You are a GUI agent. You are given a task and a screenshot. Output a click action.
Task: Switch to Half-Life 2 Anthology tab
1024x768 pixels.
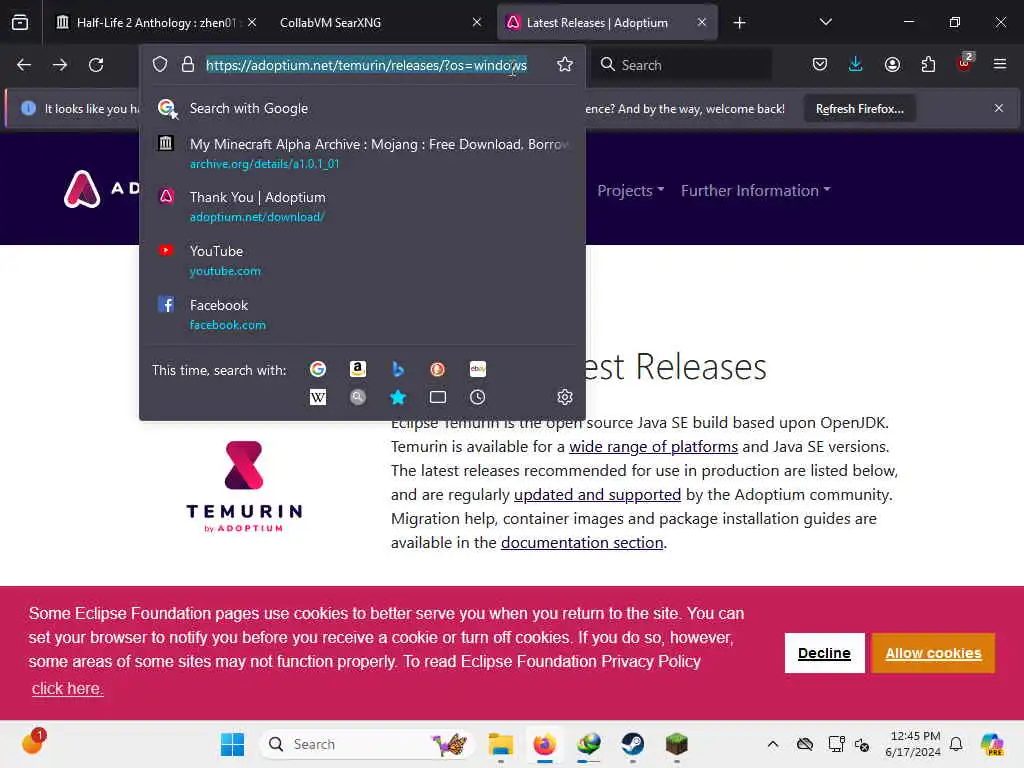point(155,23)
